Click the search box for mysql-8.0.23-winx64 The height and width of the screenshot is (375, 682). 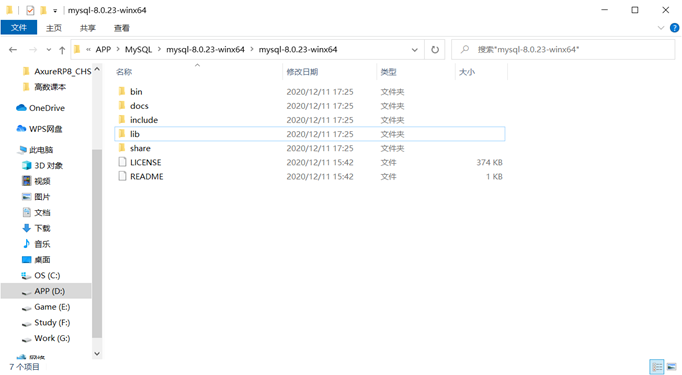(563, 50)
